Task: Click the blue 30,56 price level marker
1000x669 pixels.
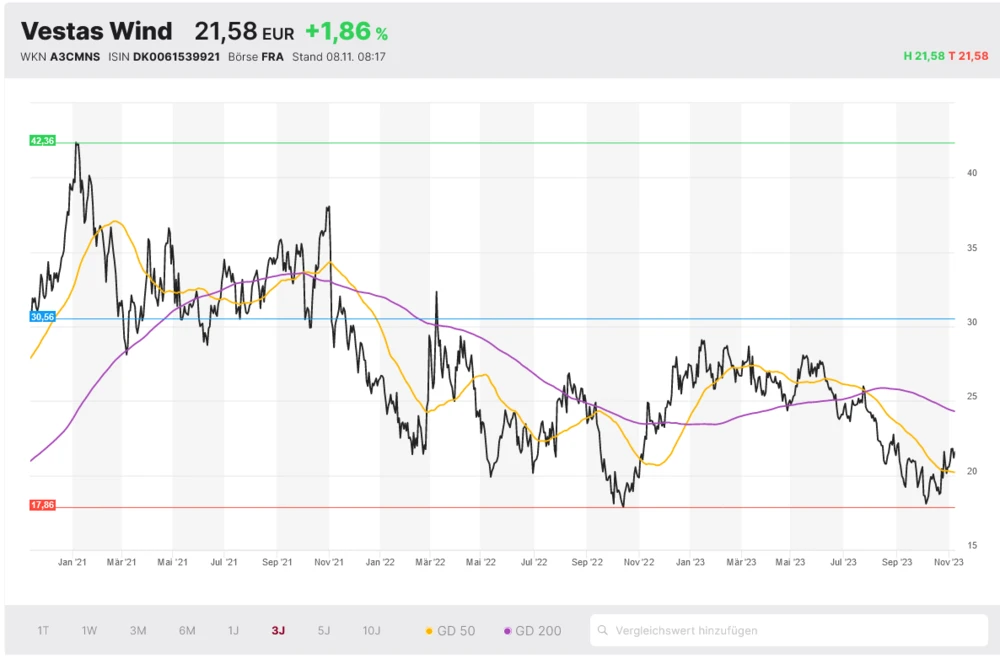Action: pos(43,318)
